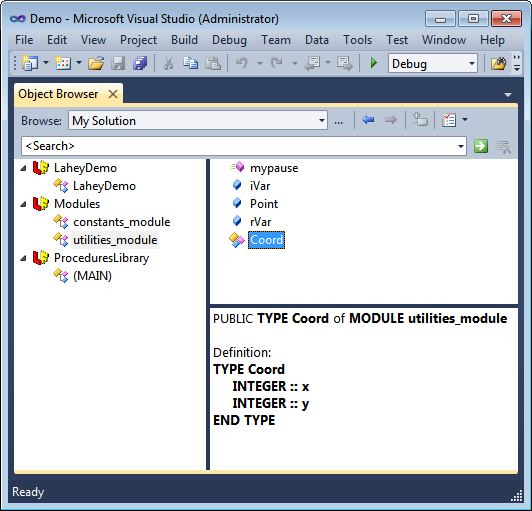Viewport: 532px width, 511px height.
Task: Click the Add New Item toolbar icon
Action: 63,63
